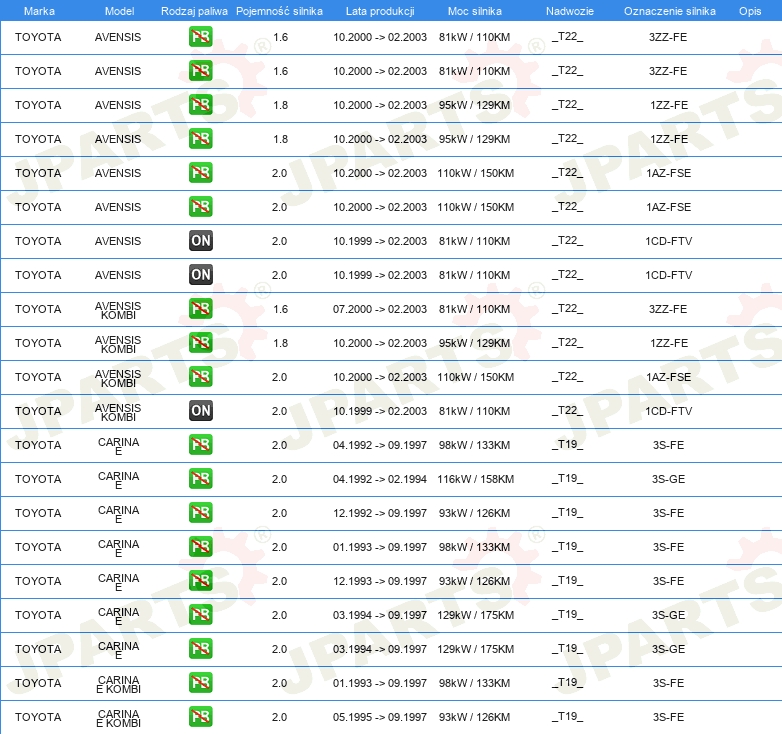Select petrol icon in Carina E 116kW row

[200, 478]
